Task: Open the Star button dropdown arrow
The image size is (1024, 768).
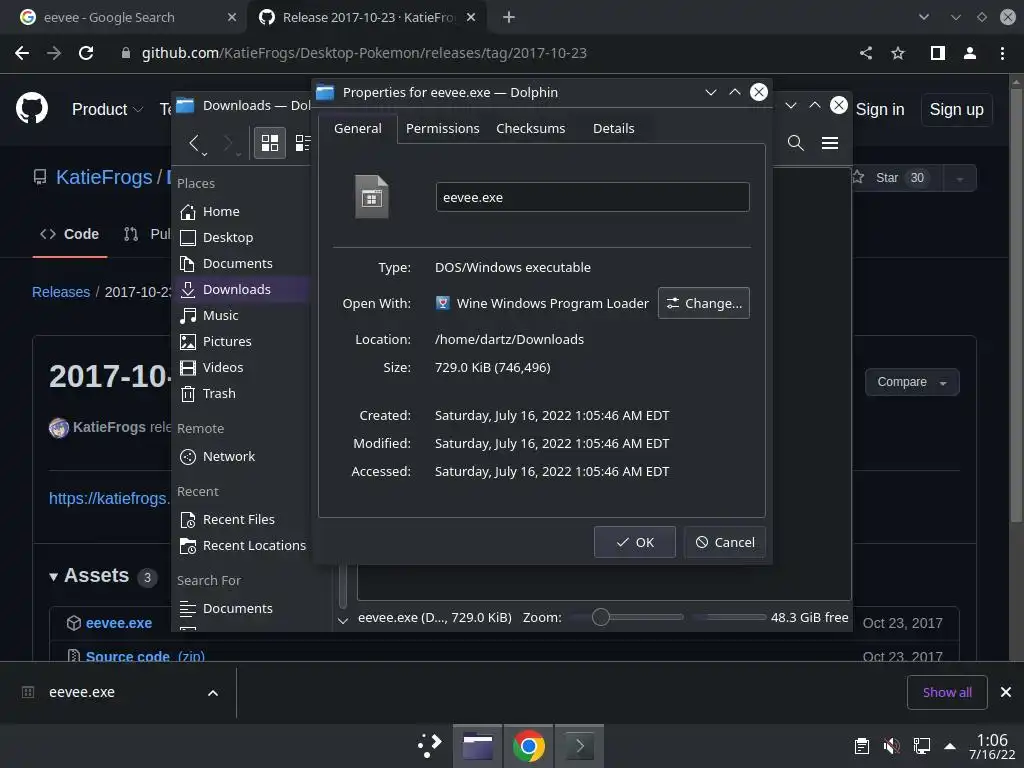Action: pos(959,178)
